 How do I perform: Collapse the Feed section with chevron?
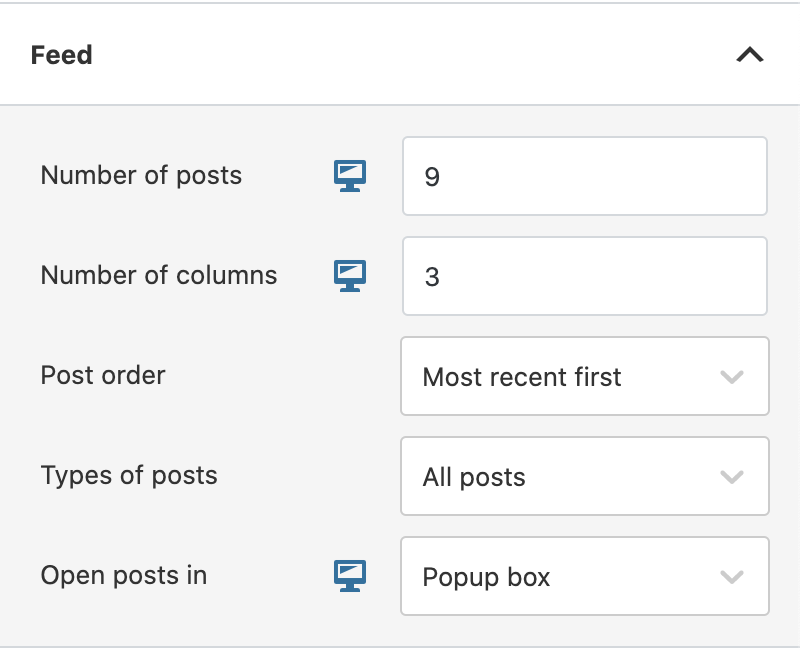pos(749,55)
